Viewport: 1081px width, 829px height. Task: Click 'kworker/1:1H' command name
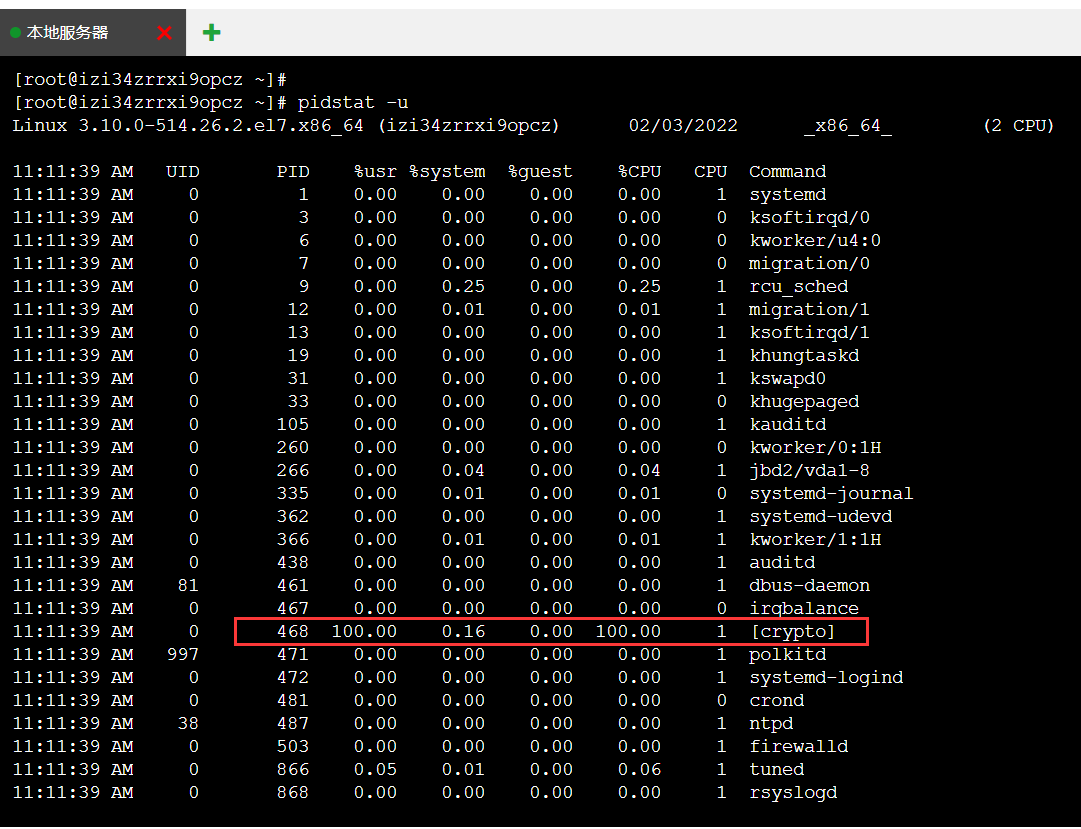tap(816, 539)
